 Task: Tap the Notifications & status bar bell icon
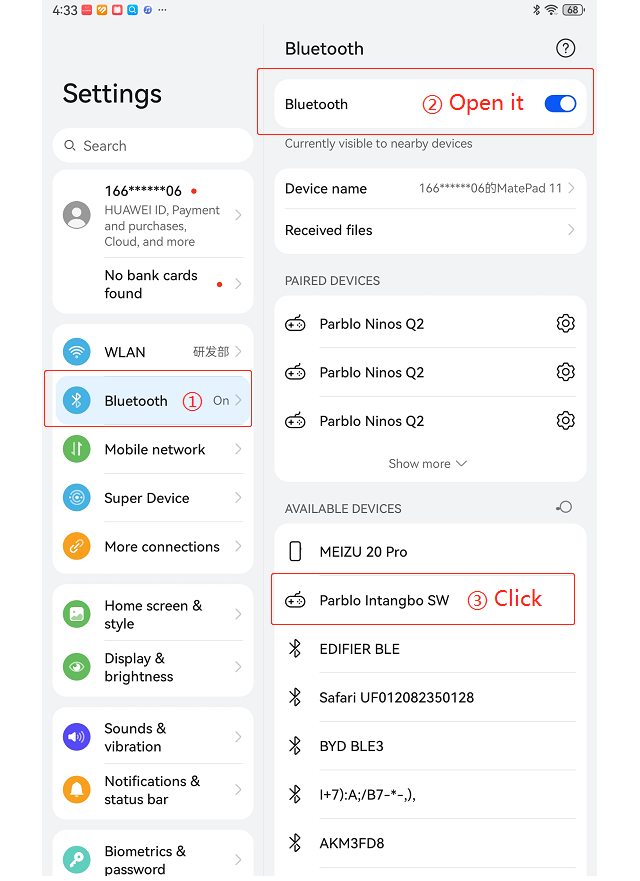pyautogui.click(x=77, y=789)
